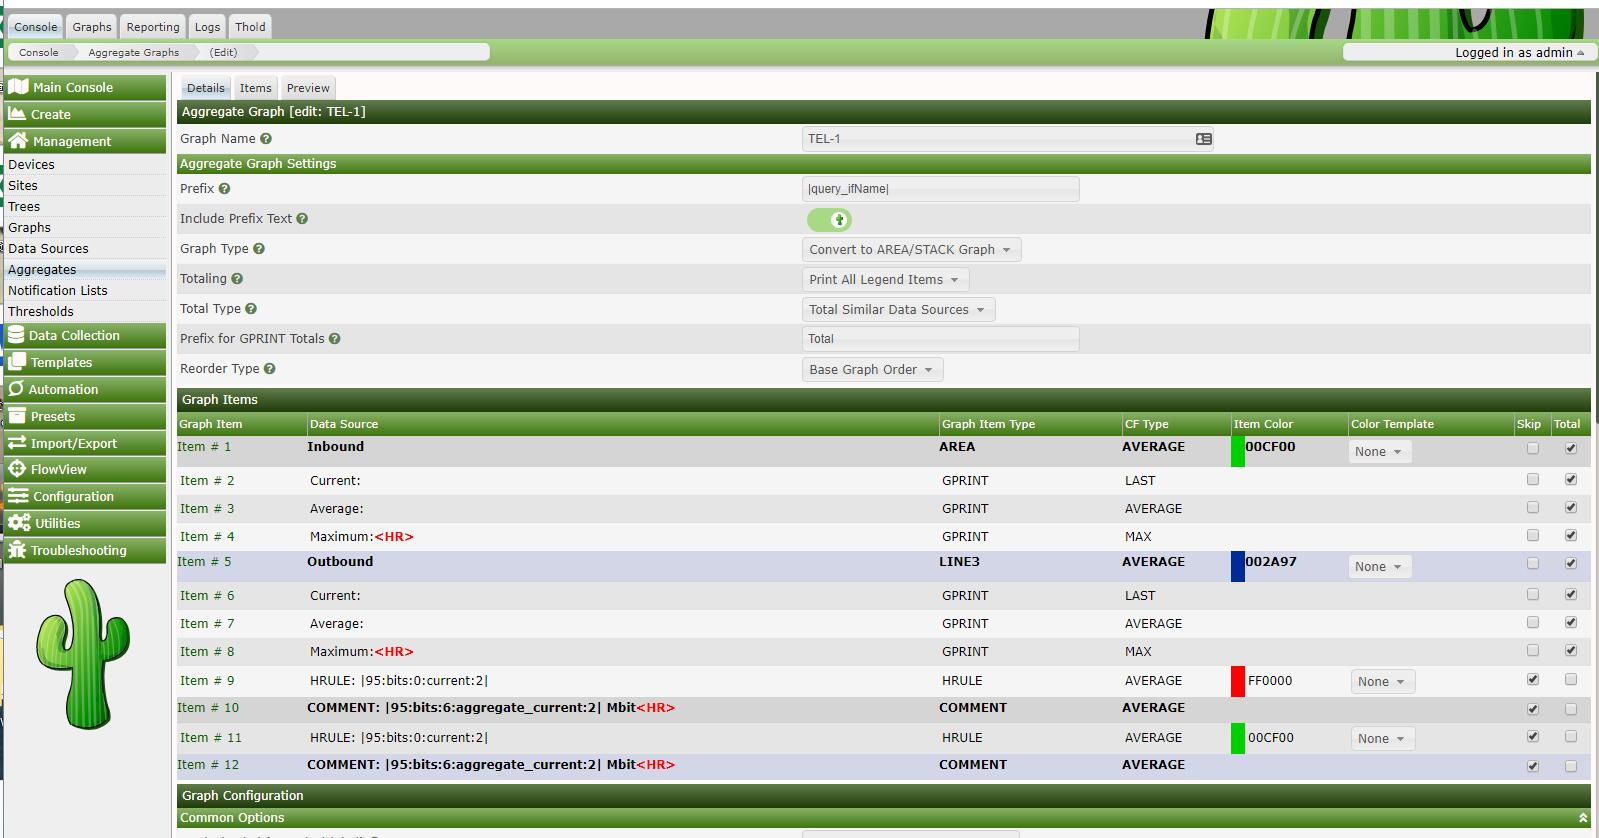Switch to the Items tab
The image size is (1599, 838).
pyautogui.click(x=255, y=88)
